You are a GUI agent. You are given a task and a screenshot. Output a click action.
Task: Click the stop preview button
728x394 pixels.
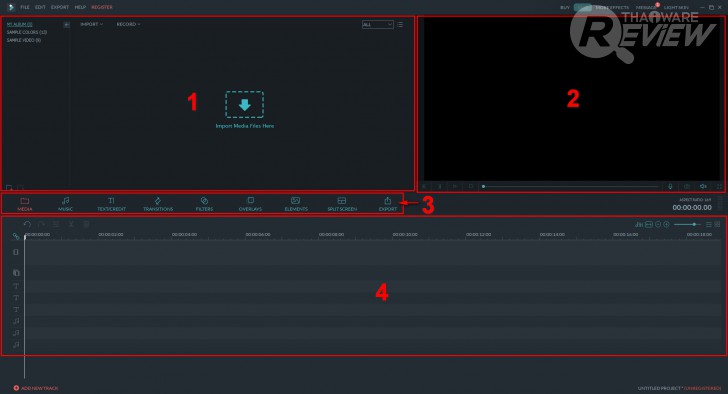point(471,186)
